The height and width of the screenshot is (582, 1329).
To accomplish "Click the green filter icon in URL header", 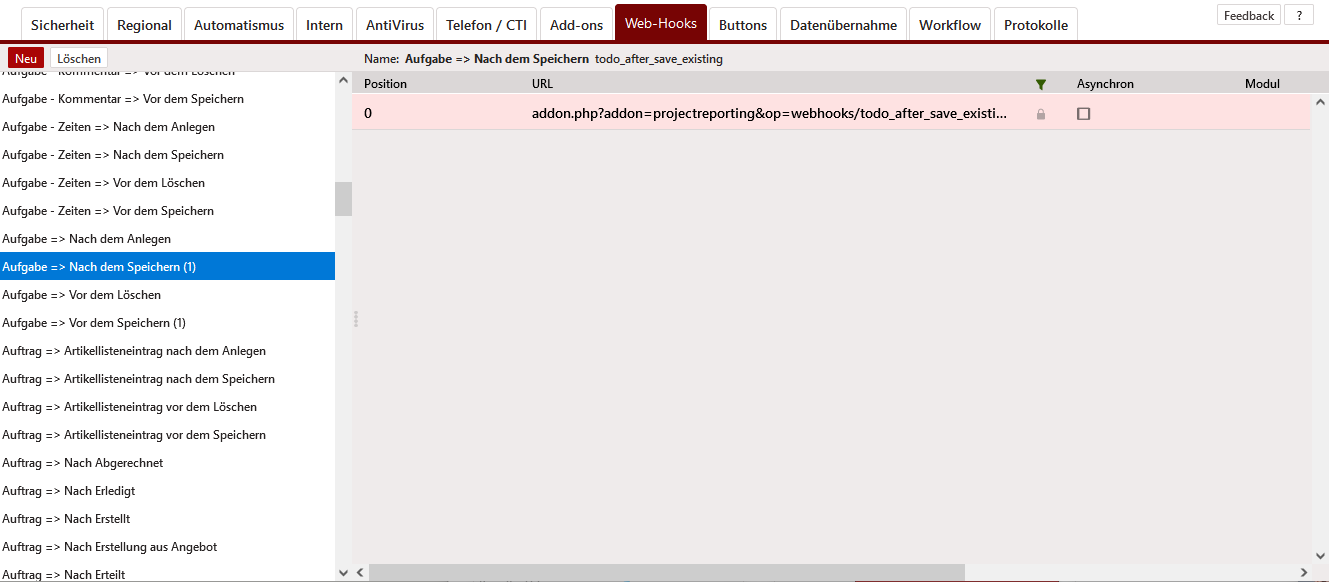I will pos(1041,85).
